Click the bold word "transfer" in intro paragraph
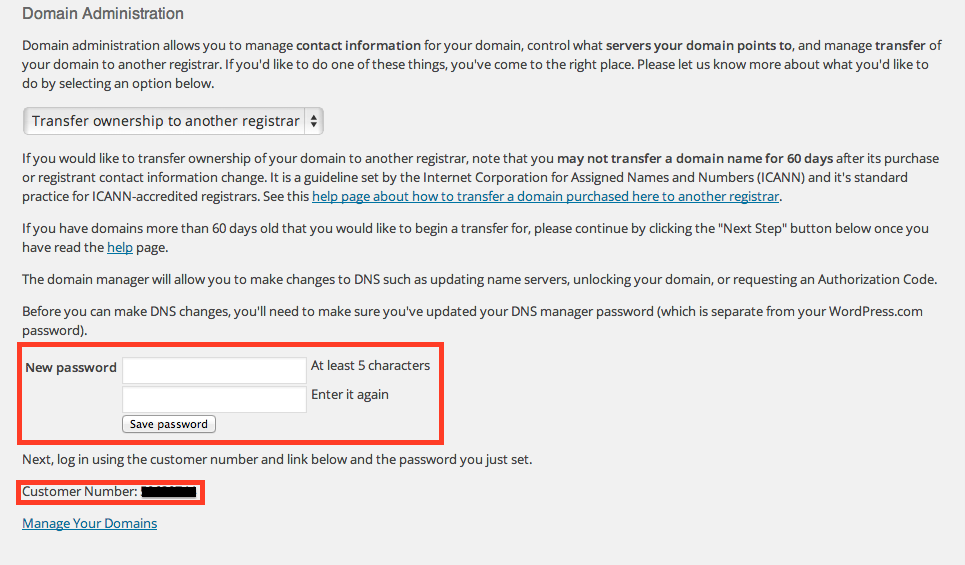Image resolution: width=965 pixels, height=565 pixels. (x=901, y=46)
